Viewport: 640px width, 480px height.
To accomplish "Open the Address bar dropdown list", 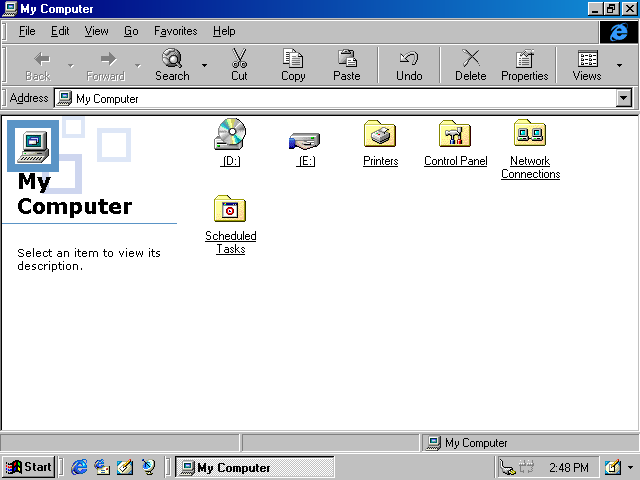I will point(624,98).
